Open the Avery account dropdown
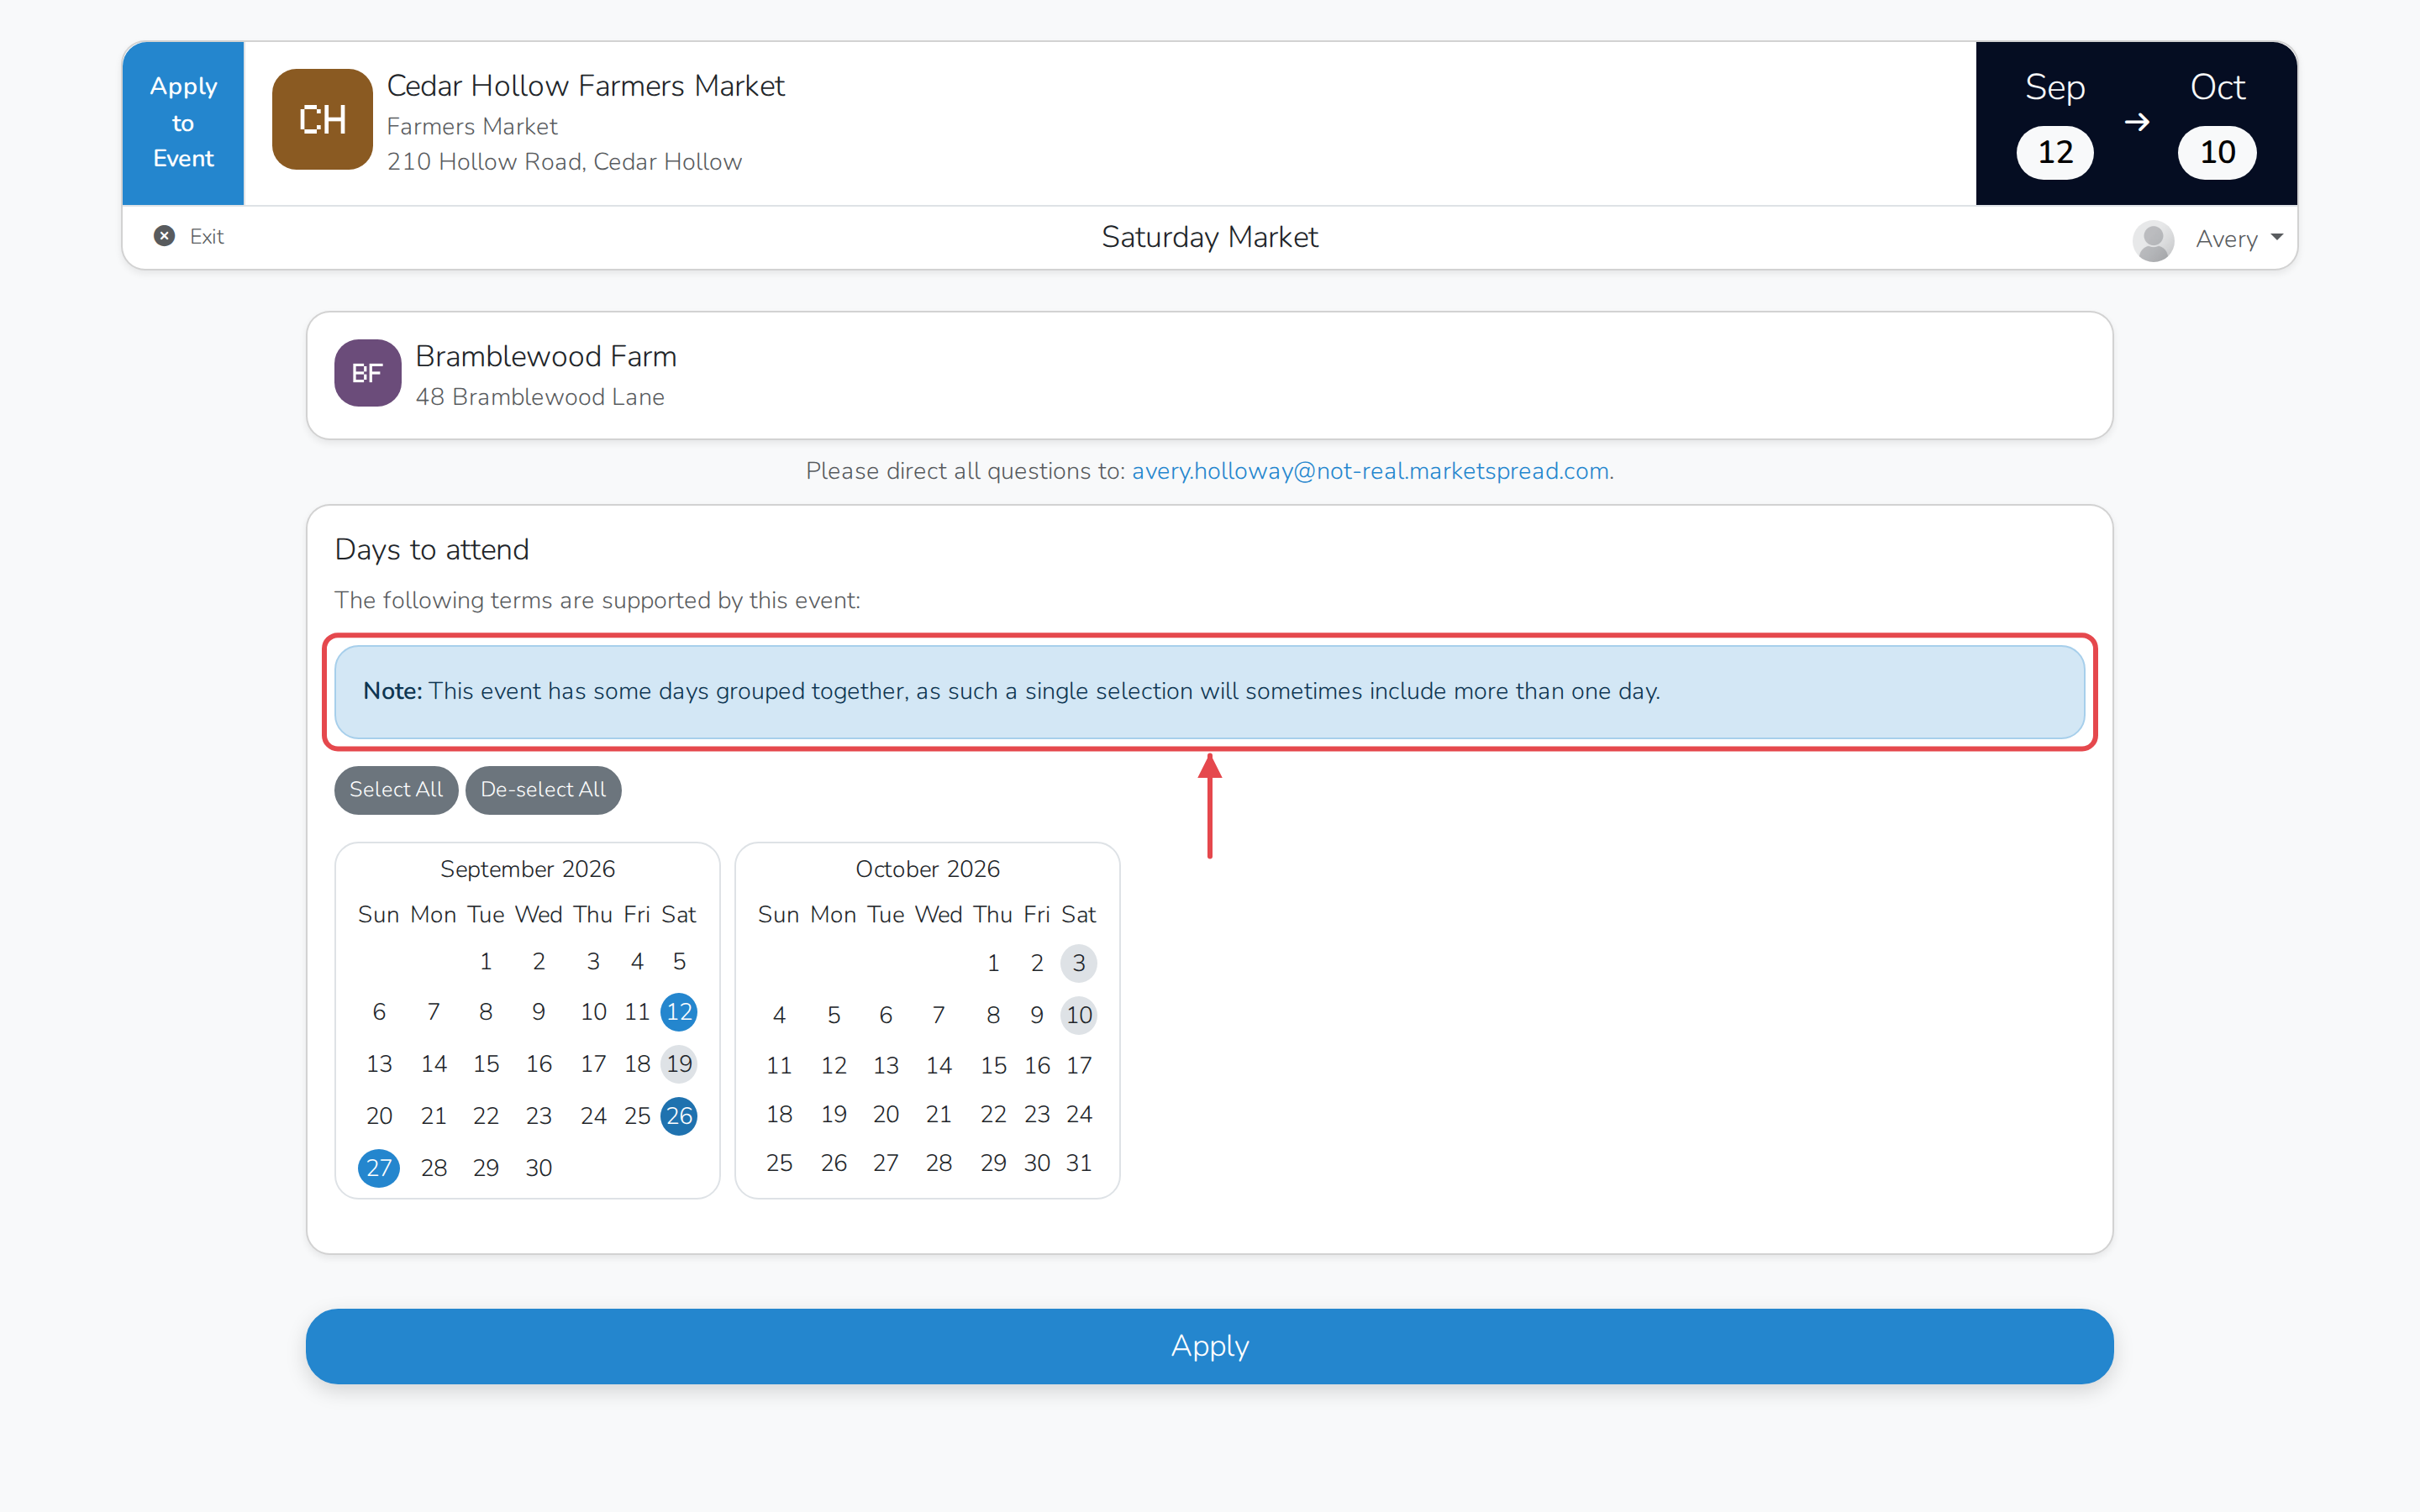Viewport: 2420px width, 1512px height. coord(2238,239)
